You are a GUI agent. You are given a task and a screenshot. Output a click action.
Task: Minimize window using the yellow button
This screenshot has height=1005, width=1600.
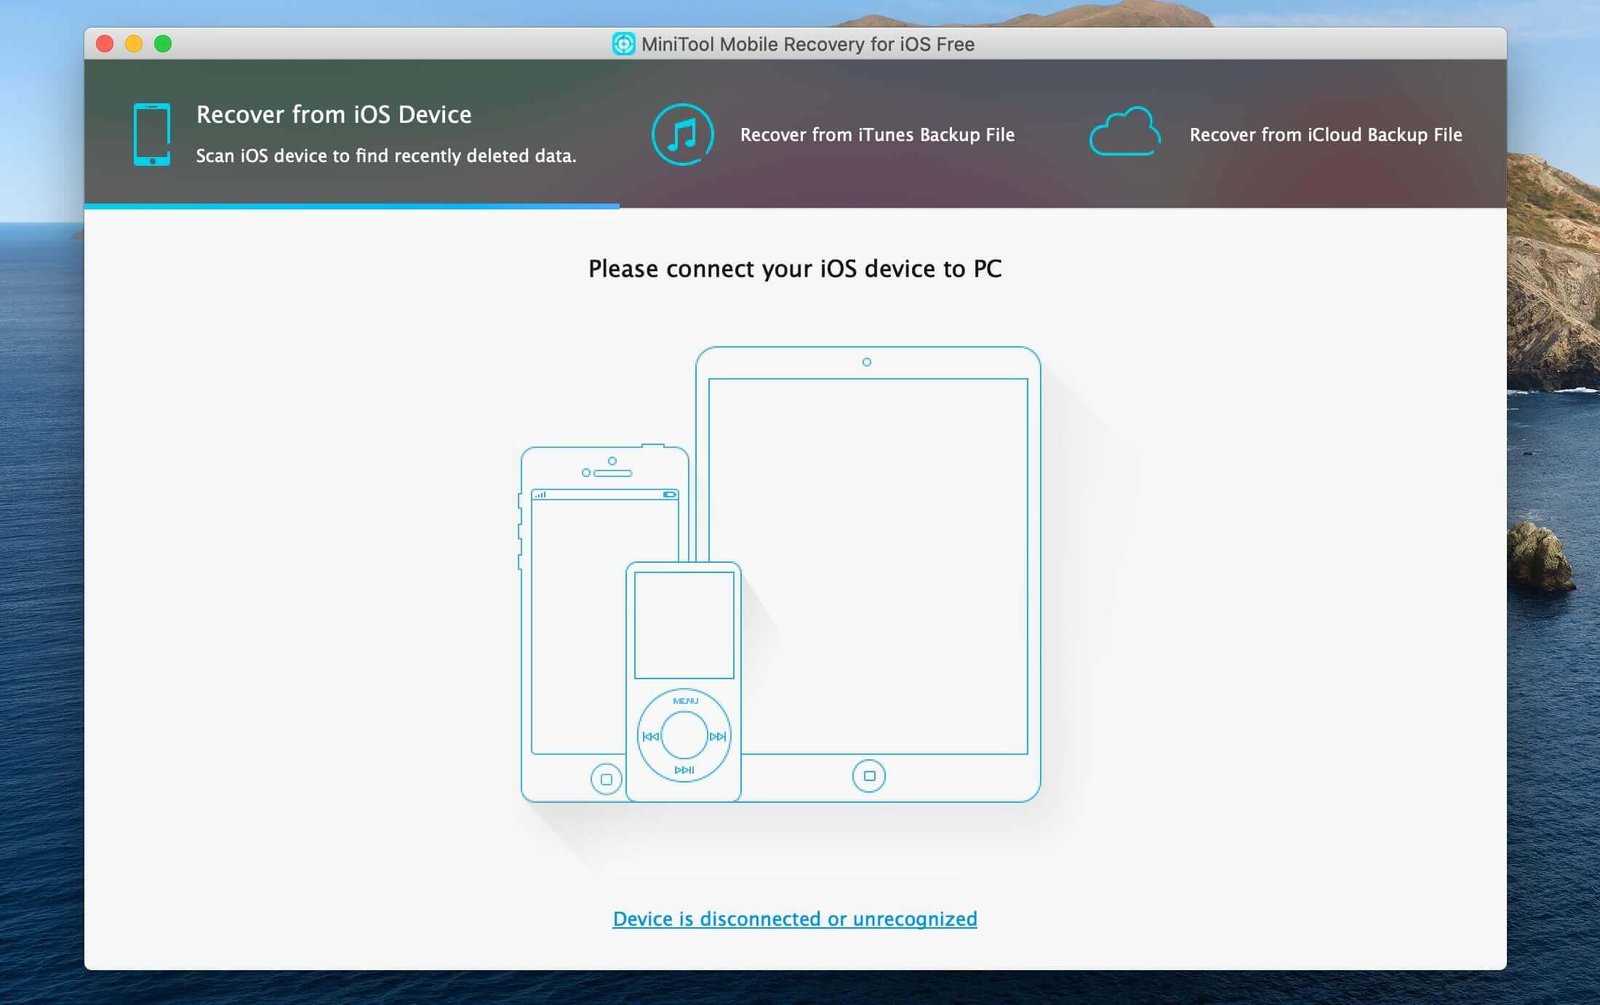134,44
